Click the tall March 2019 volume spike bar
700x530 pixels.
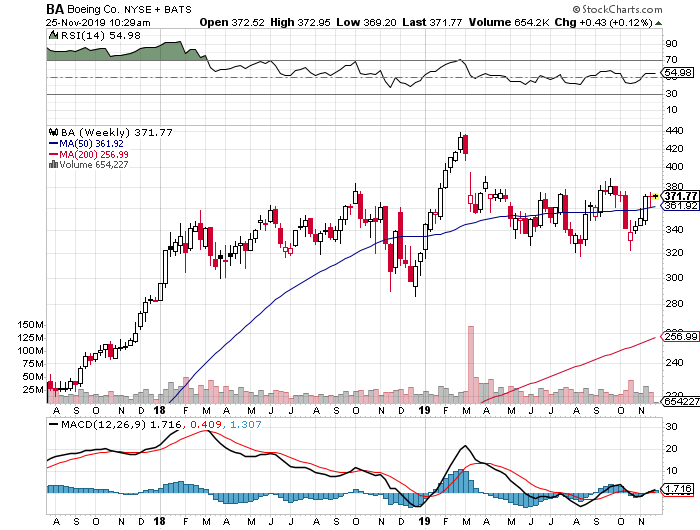471,364
